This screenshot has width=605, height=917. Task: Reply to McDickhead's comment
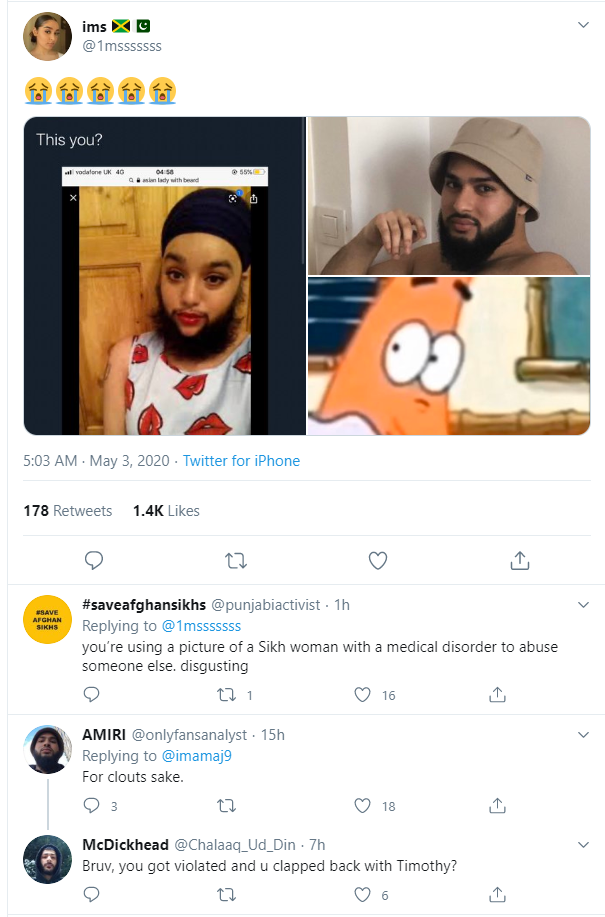tap(92, 894)
